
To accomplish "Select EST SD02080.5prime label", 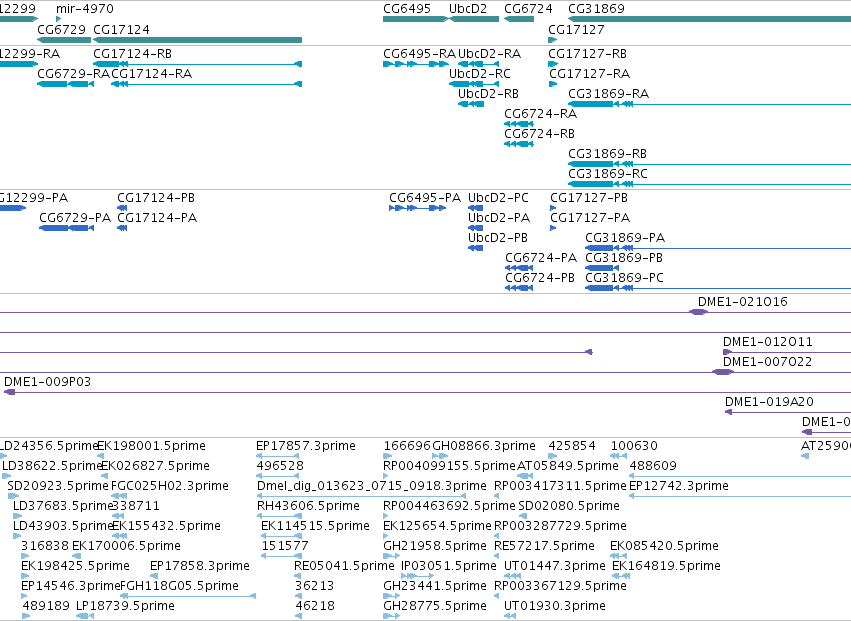I will [x=569, y=506].
